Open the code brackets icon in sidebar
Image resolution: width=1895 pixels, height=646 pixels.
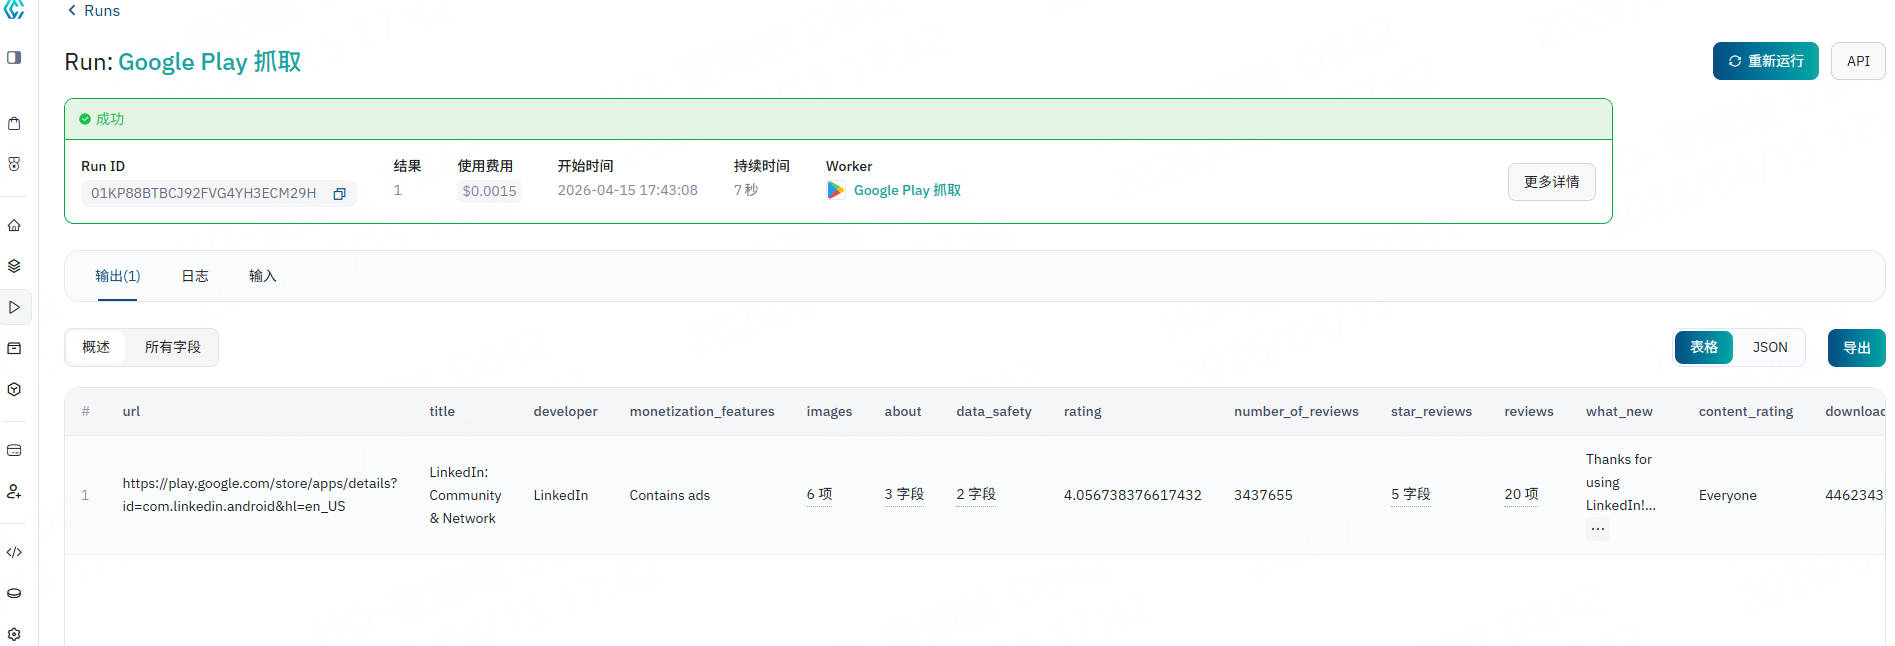click(x=14, y=552)
